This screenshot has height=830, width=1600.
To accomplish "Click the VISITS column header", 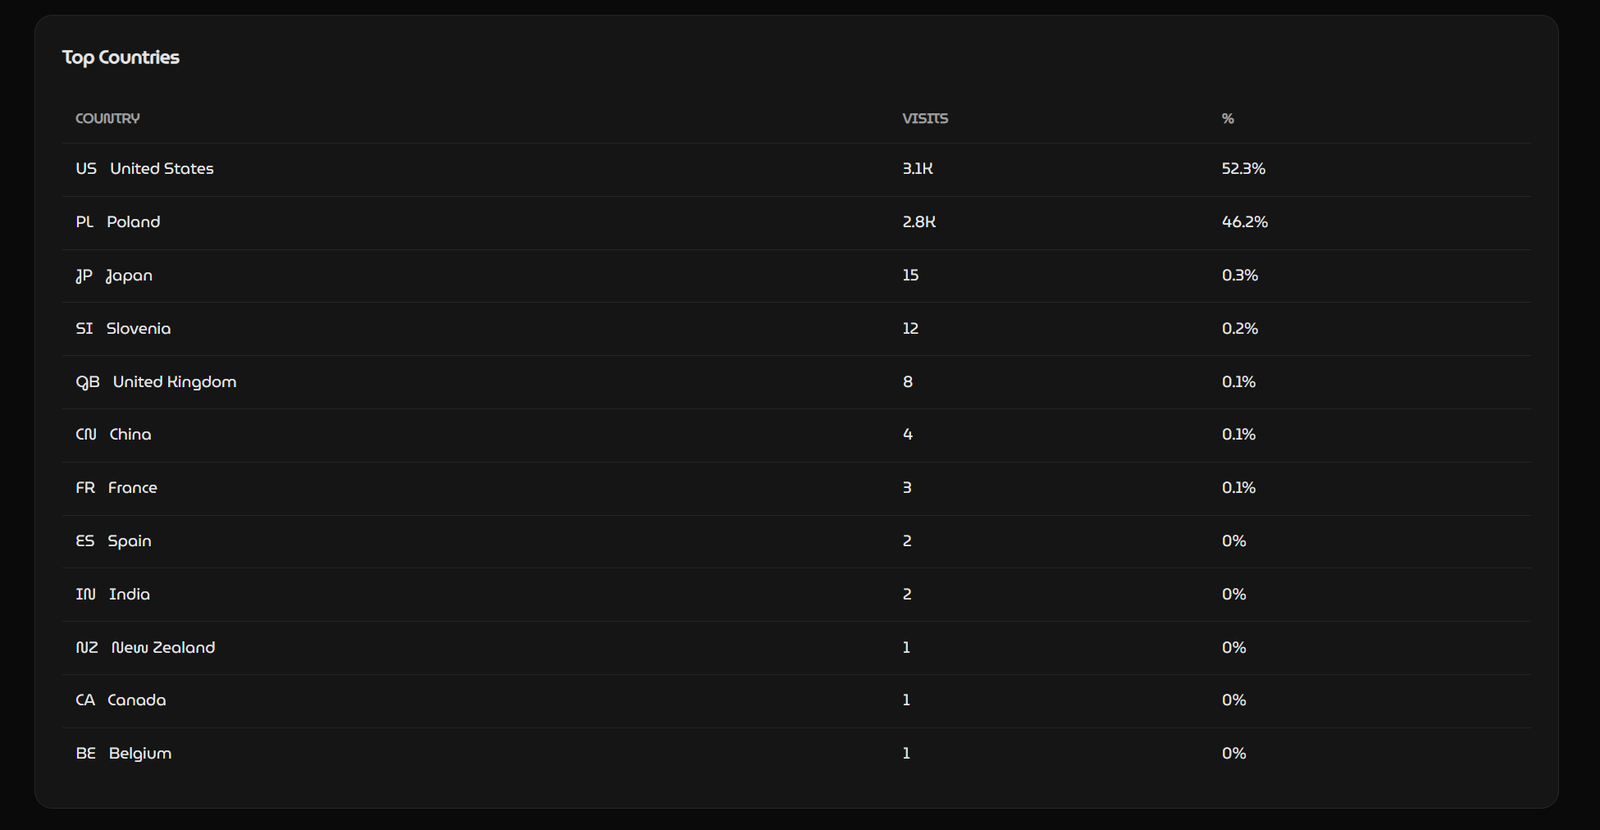I will [x=925, y=118].
